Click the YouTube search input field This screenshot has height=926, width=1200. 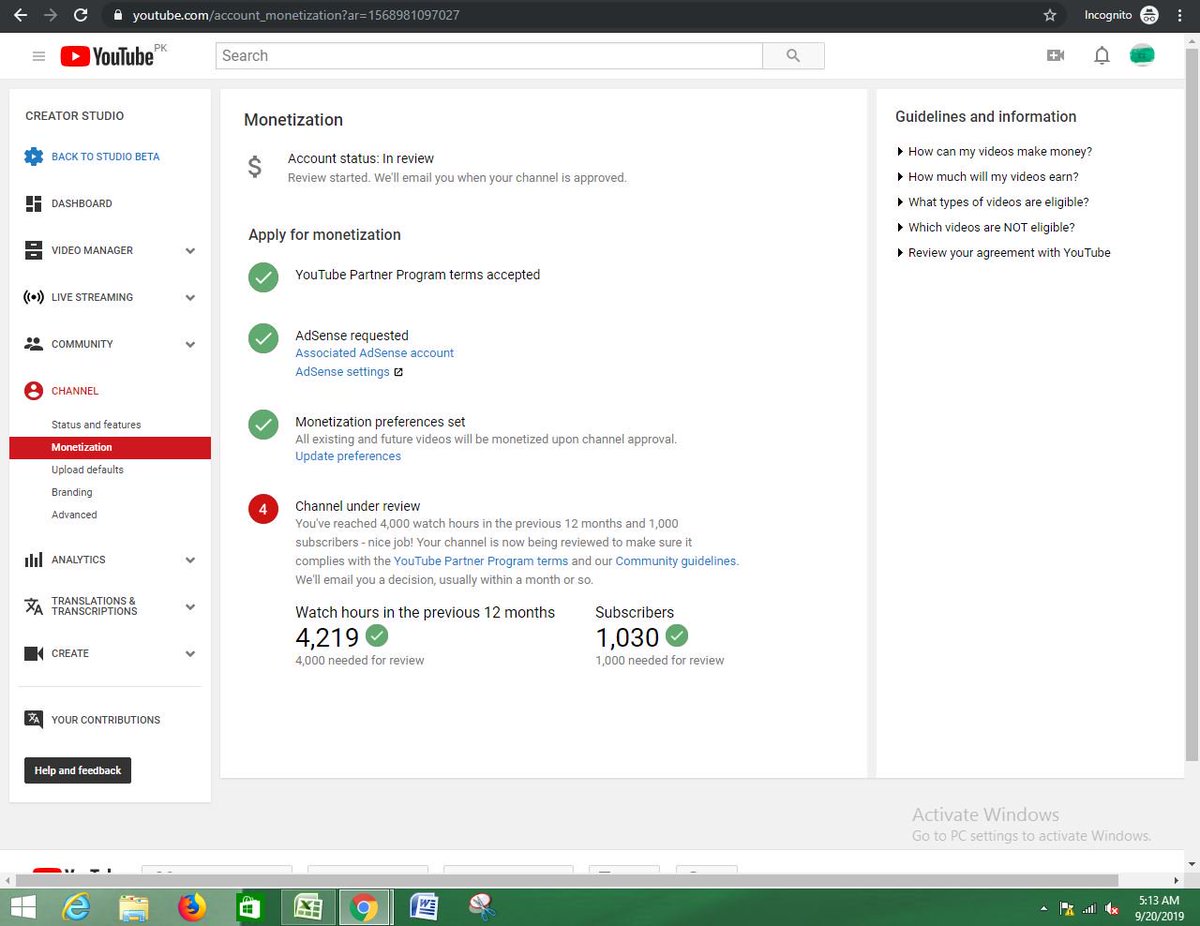489,56
